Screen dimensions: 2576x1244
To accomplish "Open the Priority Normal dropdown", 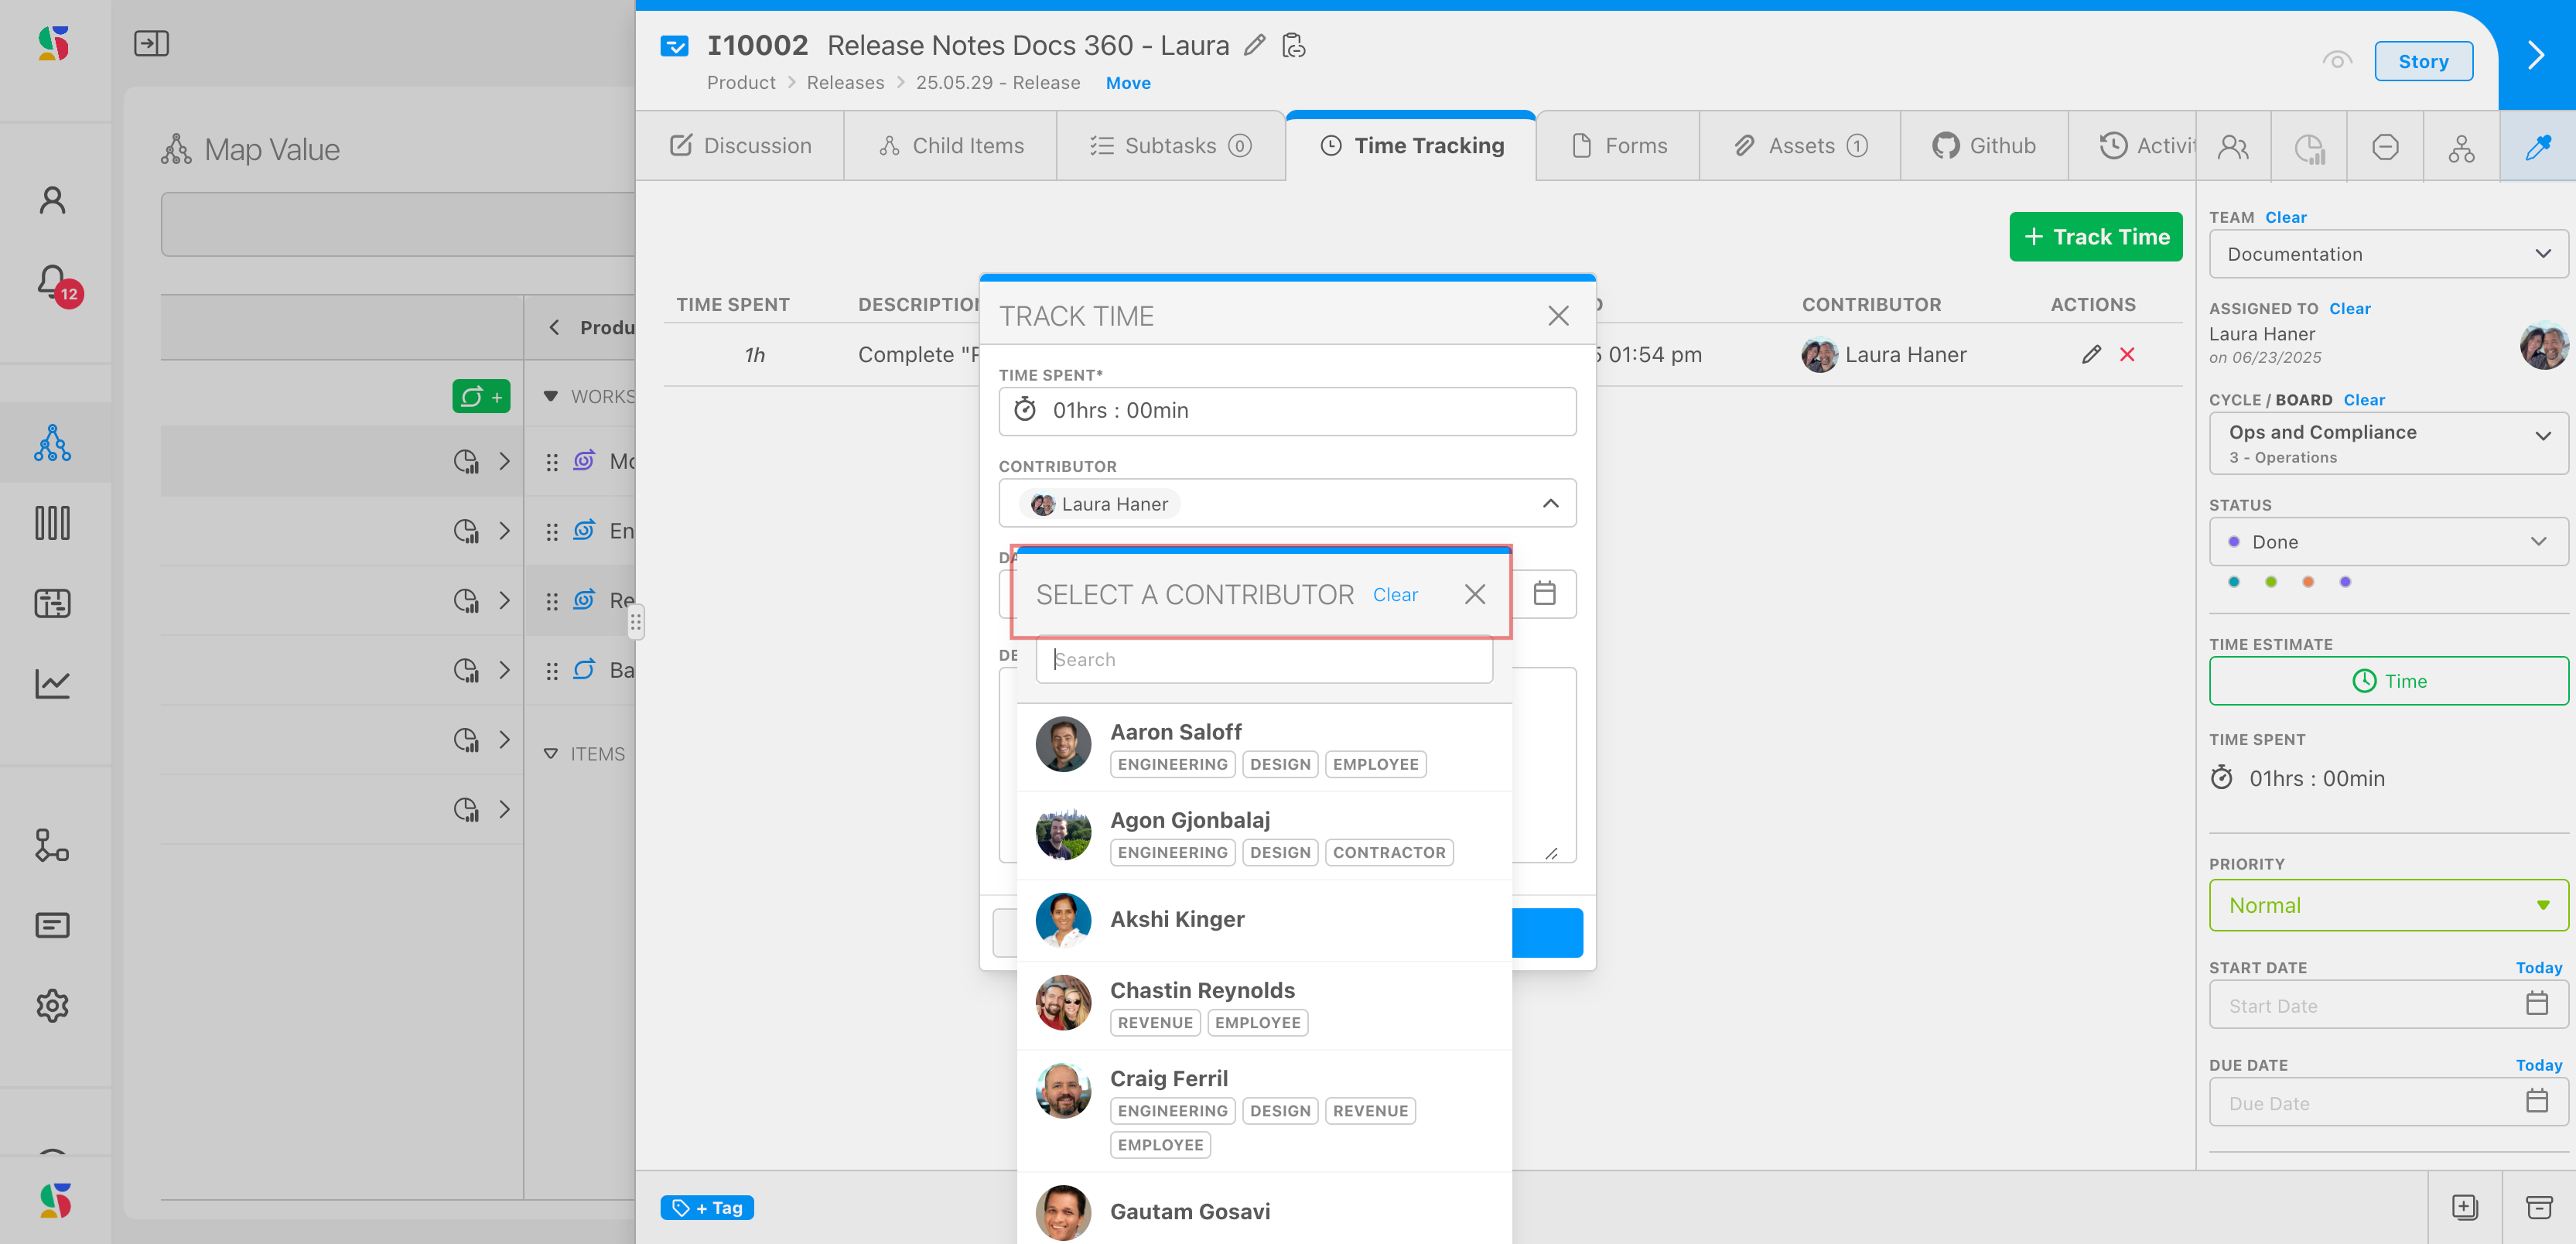I will 2387,905.
